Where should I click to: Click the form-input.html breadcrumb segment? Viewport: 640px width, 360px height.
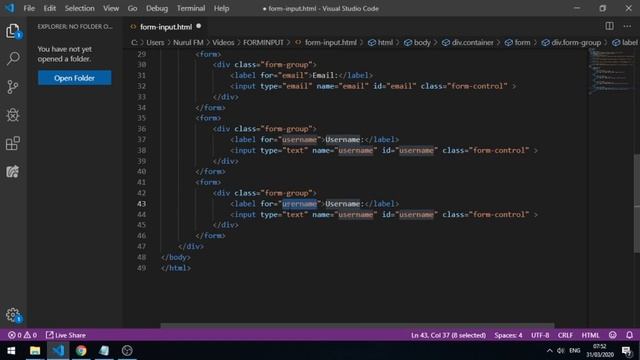click(x=326, y=42)
